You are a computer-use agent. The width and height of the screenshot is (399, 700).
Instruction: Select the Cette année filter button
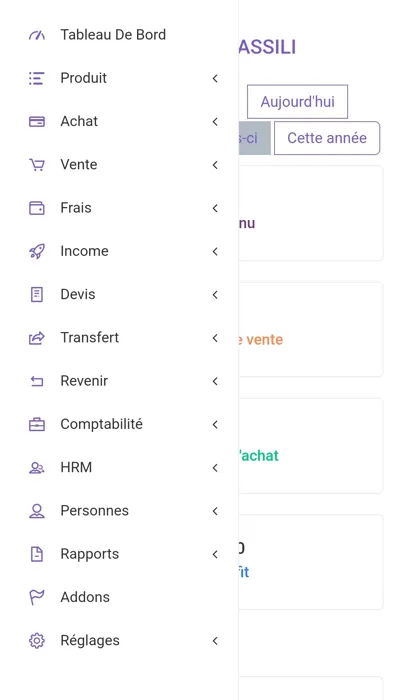327,138
